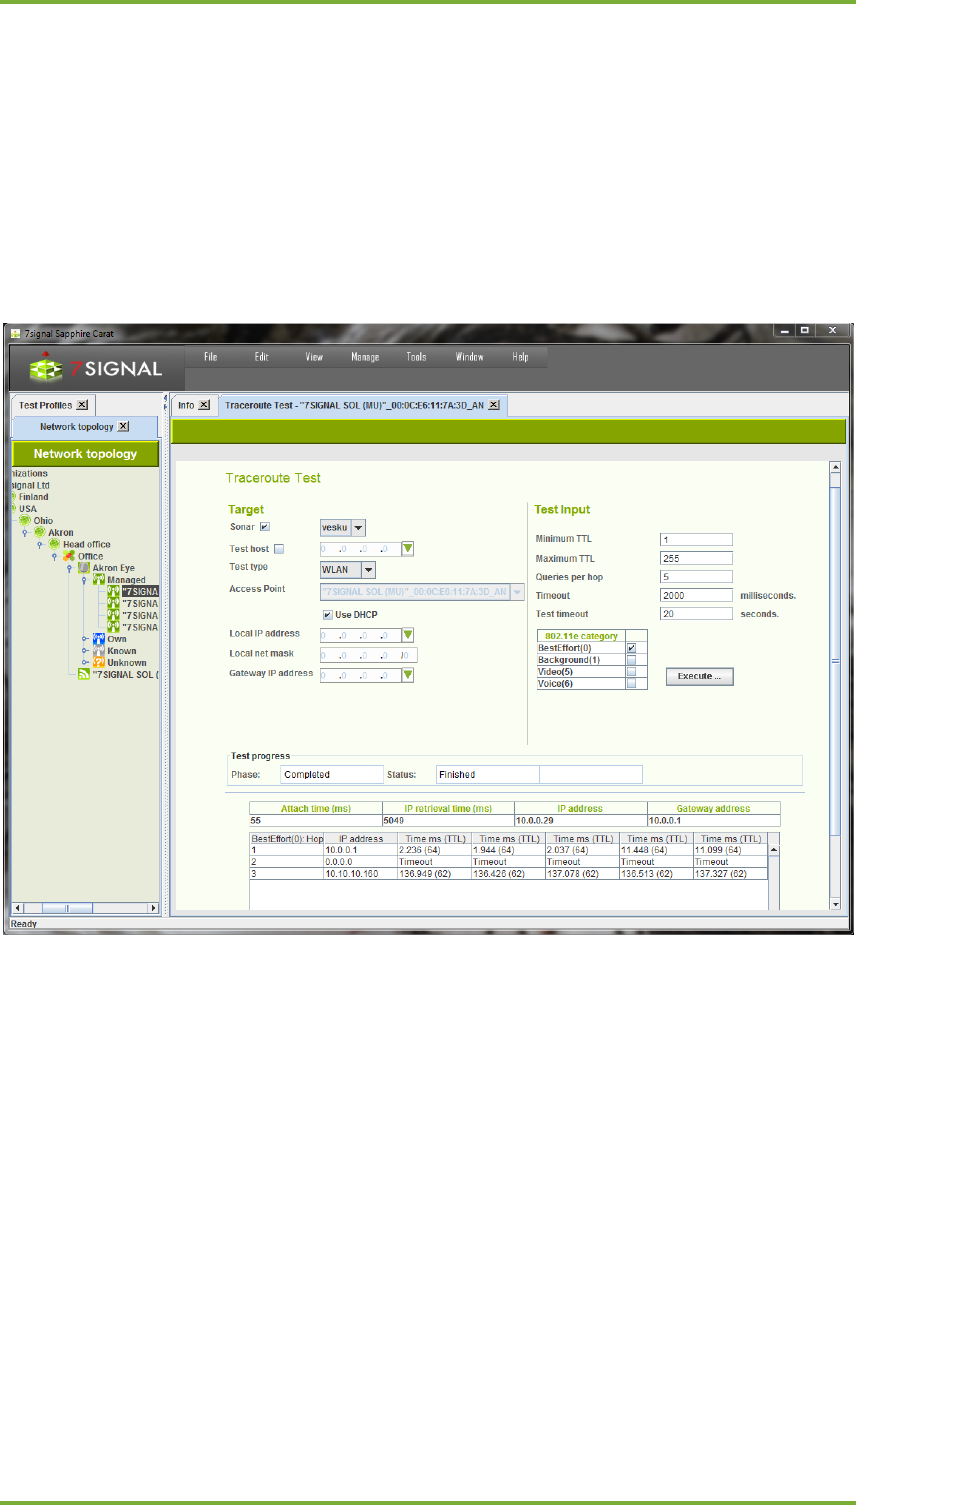Uncheck the Use DHCP checkbox

click(327, 615)
